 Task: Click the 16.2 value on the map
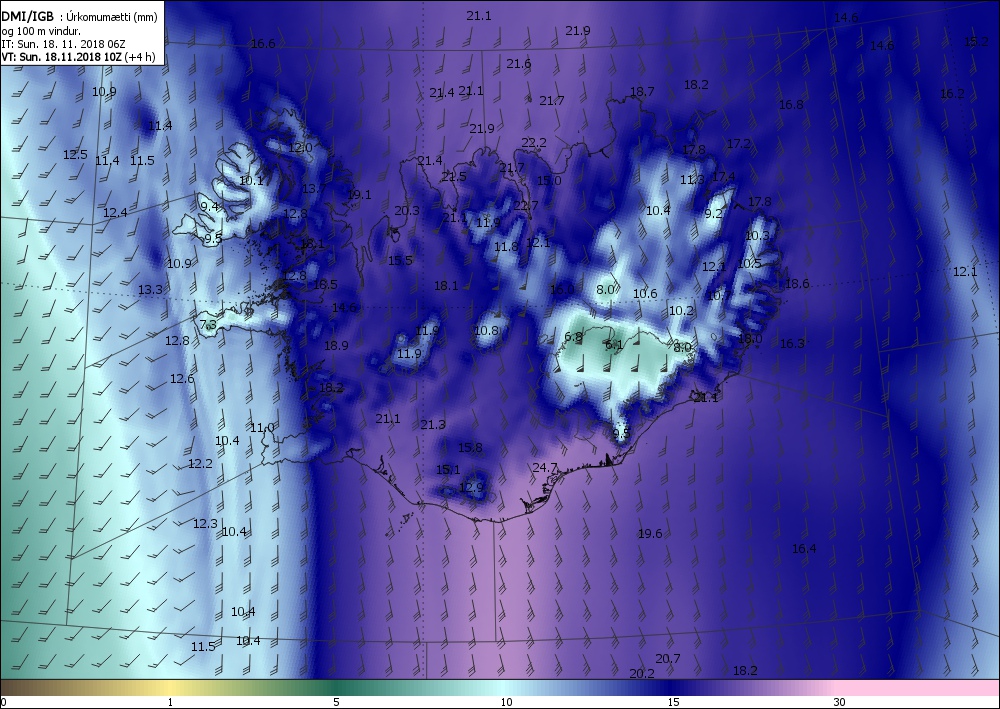[x=952, y=94]
